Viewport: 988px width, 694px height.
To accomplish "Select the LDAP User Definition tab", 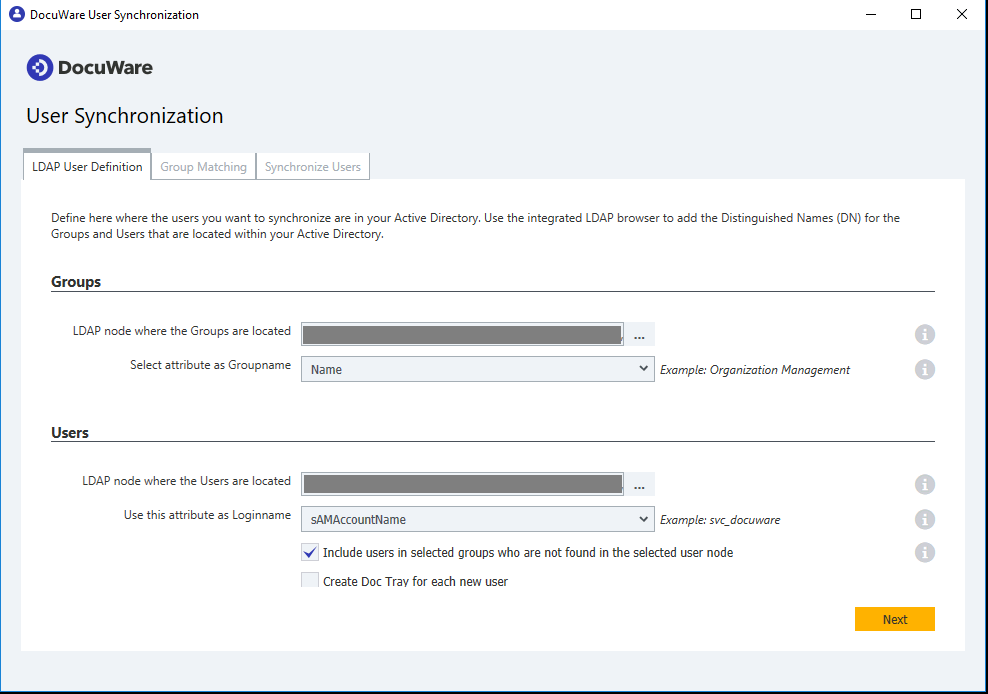I will [x=87, y=167].
